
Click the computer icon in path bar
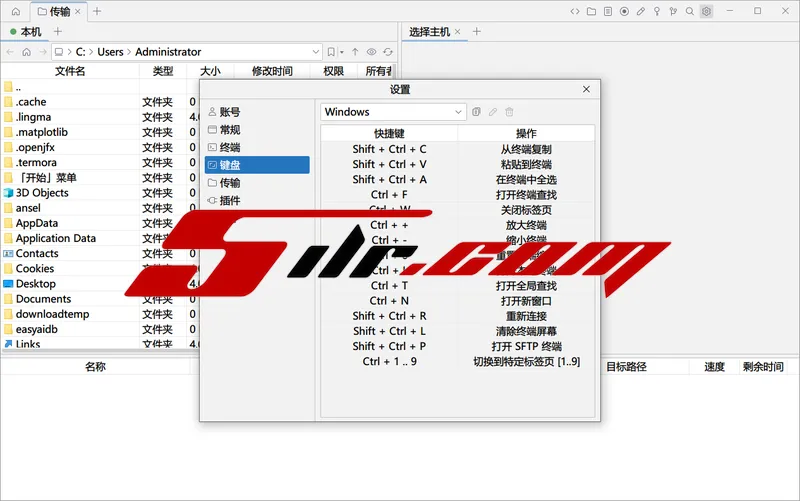click(59, 52)
